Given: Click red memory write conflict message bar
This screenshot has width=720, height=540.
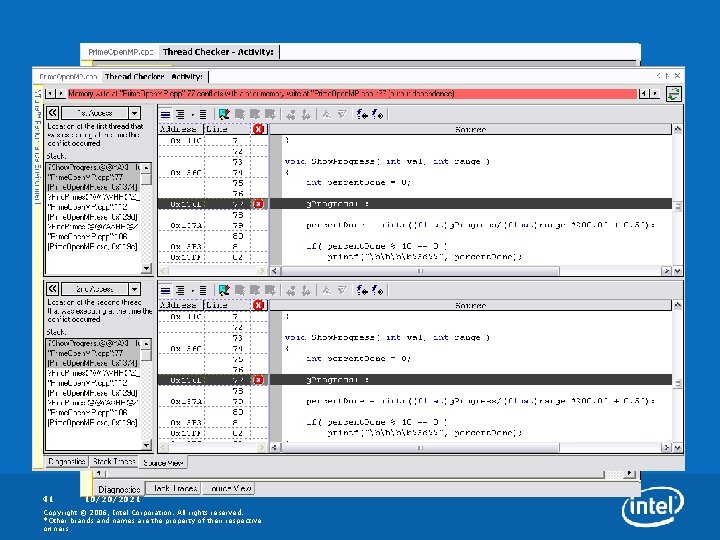Looking at the screenshot, I should tap(352, 94).
